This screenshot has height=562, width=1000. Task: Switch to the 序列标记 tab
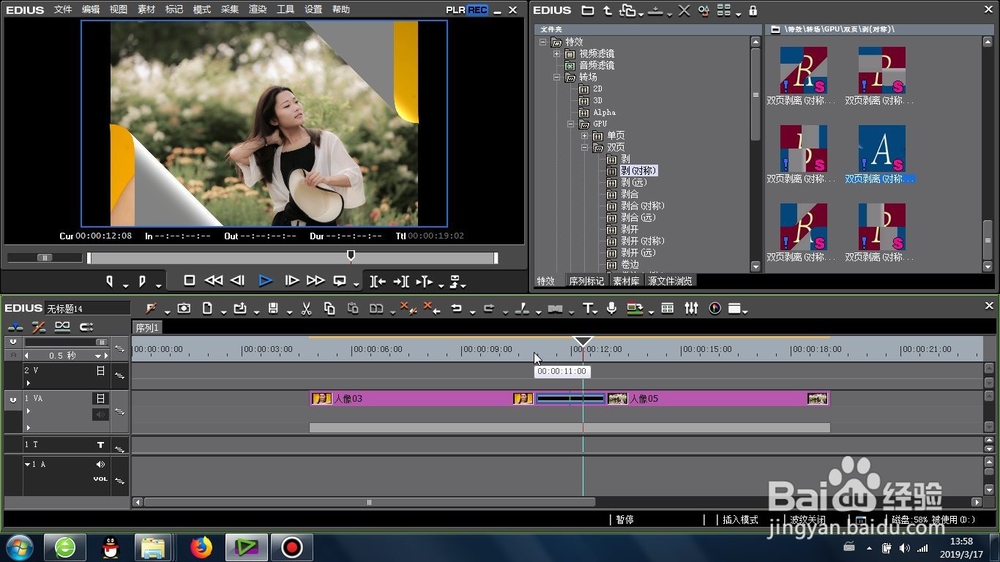(586, 281)
